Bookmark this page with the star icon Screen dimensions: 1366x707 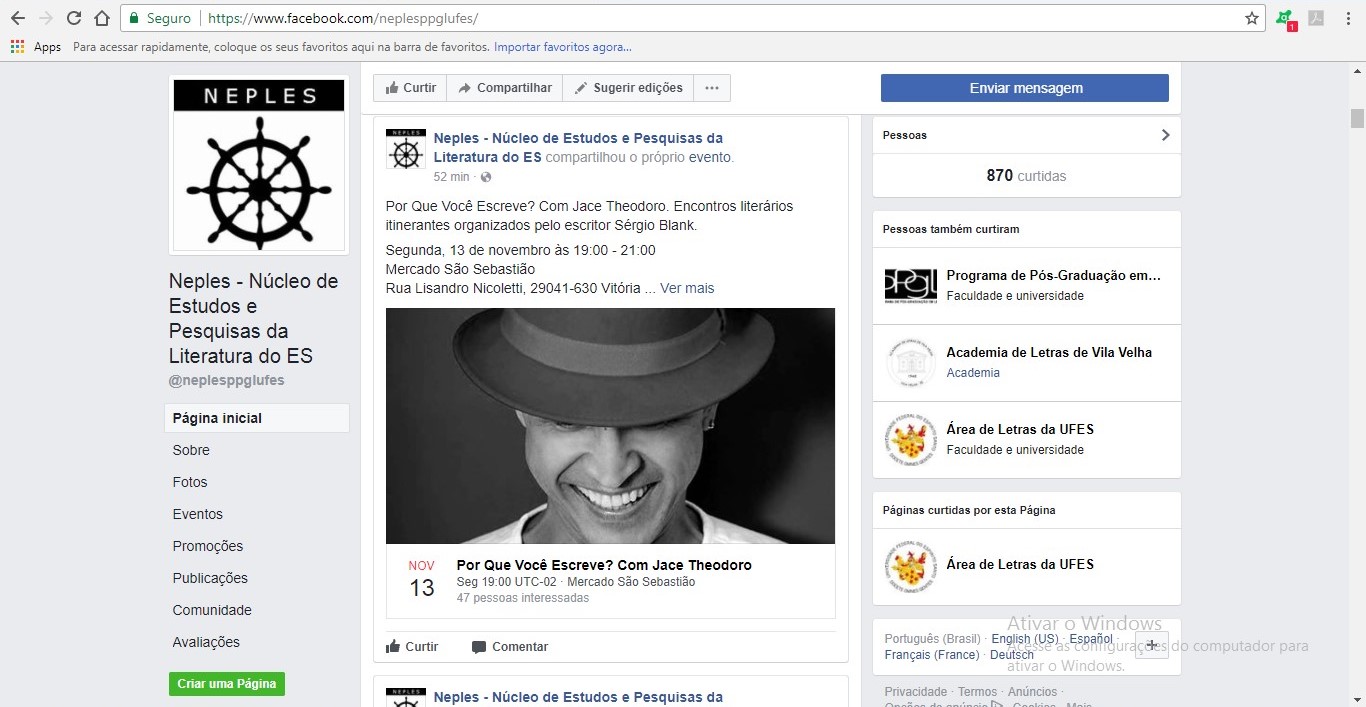point(1251,18)
